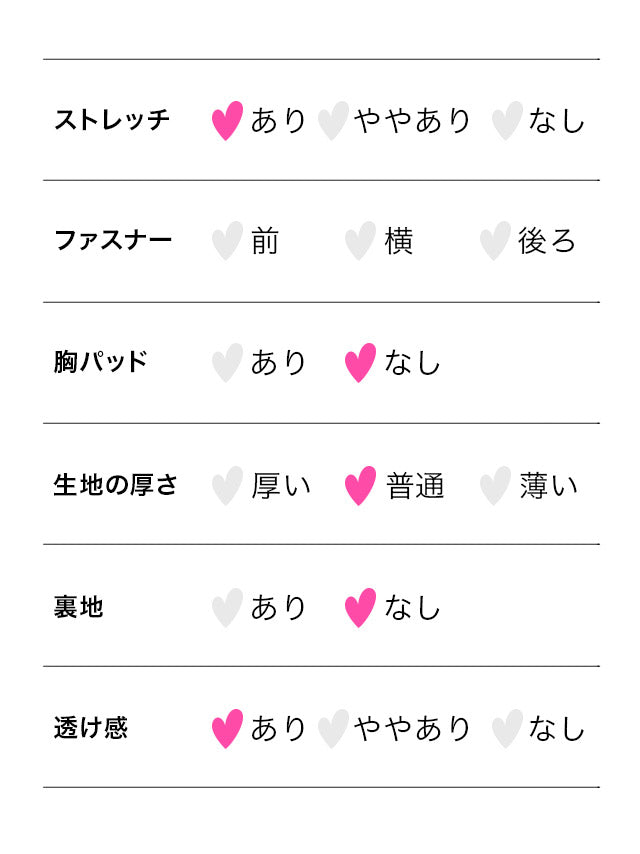Viewport: 640px width, 854px height.
Task: Click the heart icon next to 横
Action: tap(360, 241)
